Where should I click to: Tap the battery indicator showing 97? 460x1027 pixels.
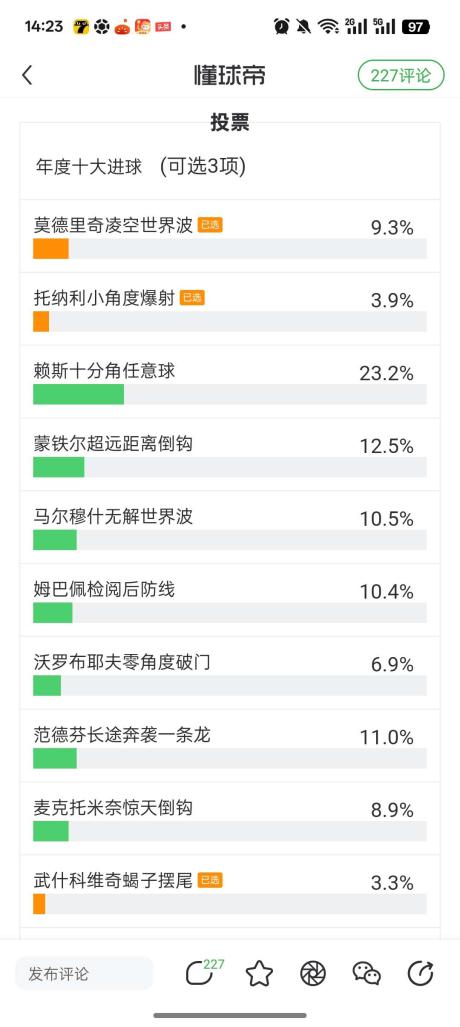click(415, 27)
